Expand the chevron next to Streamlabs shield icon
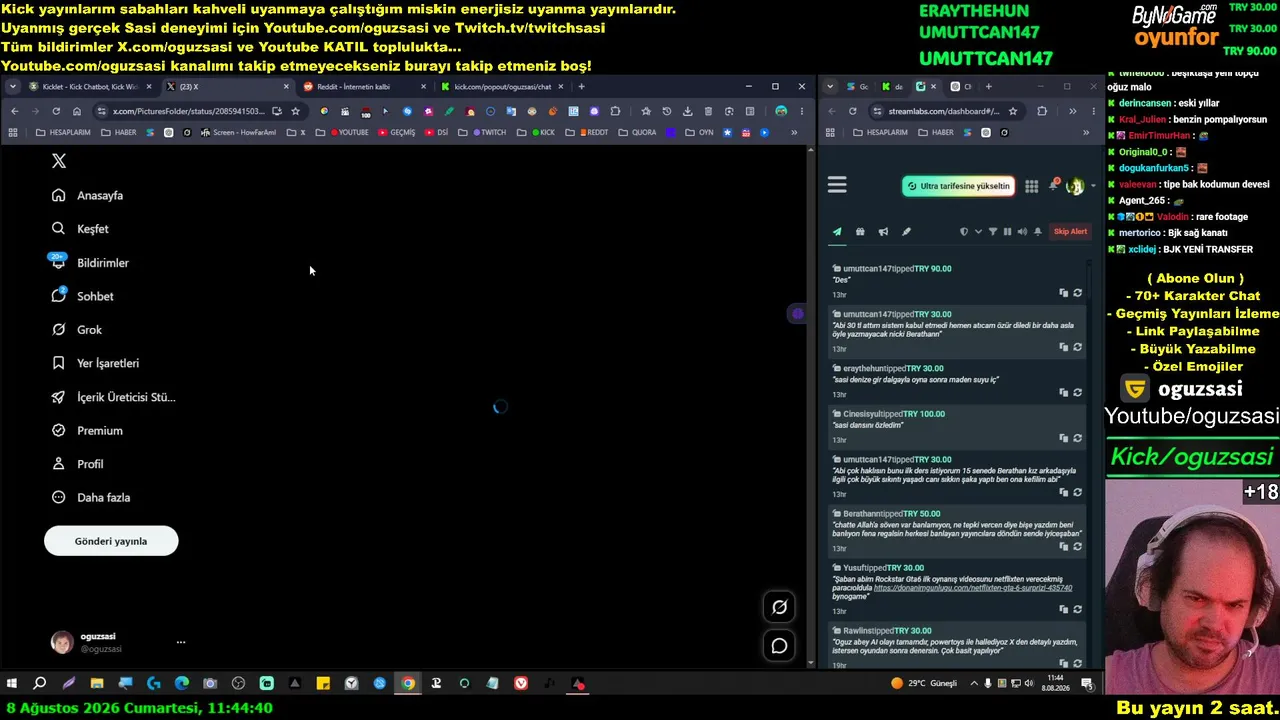 [978, 232]
